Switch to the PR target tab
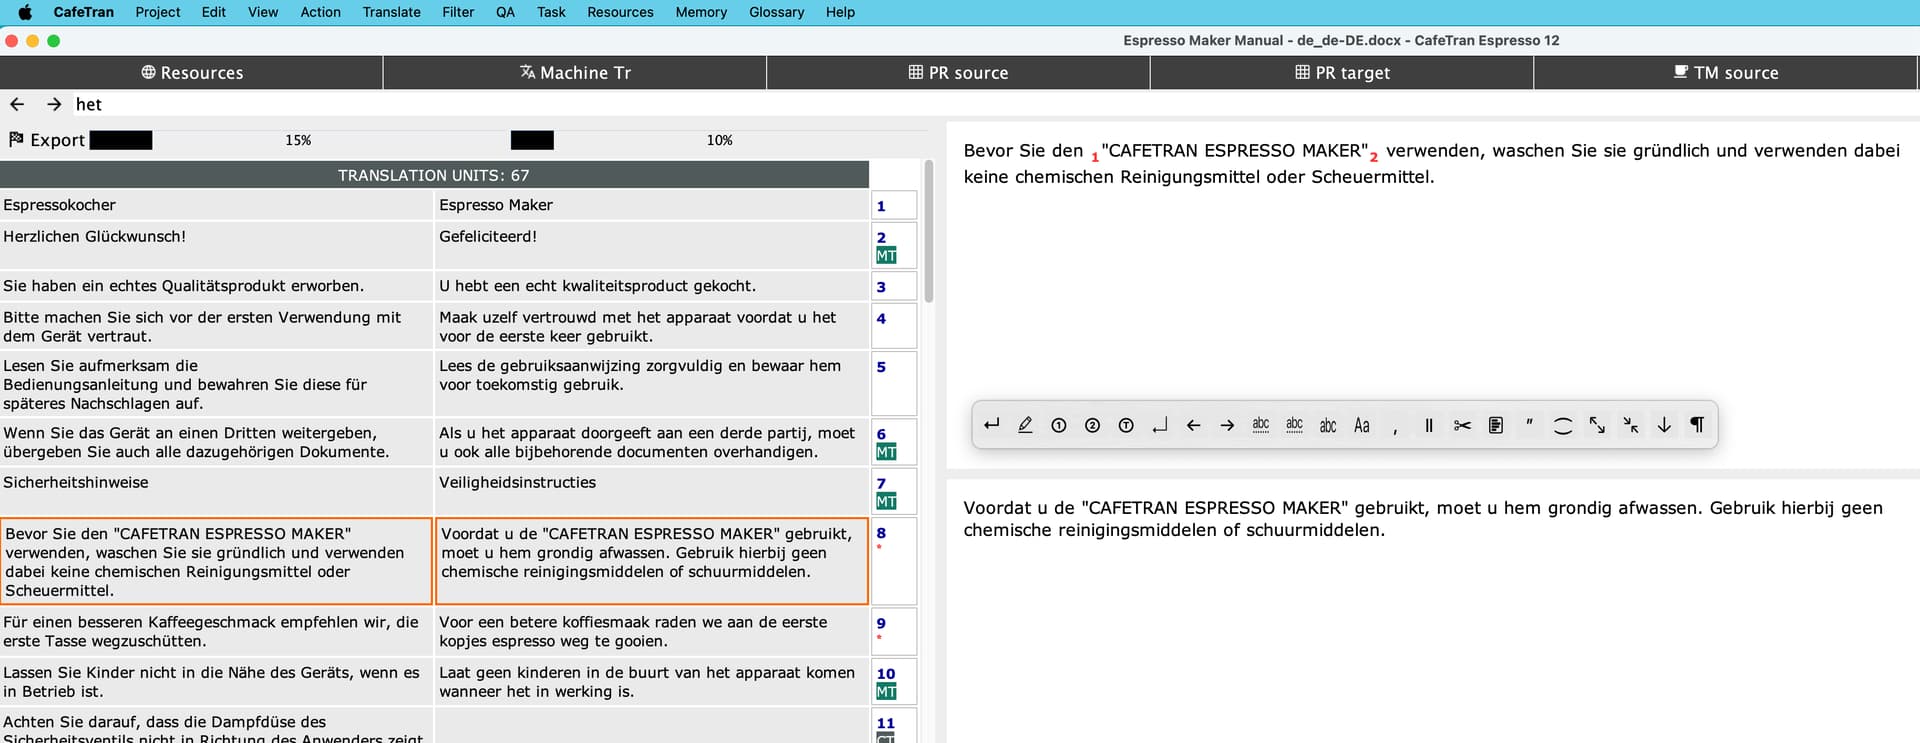 tap(1342, 73)
